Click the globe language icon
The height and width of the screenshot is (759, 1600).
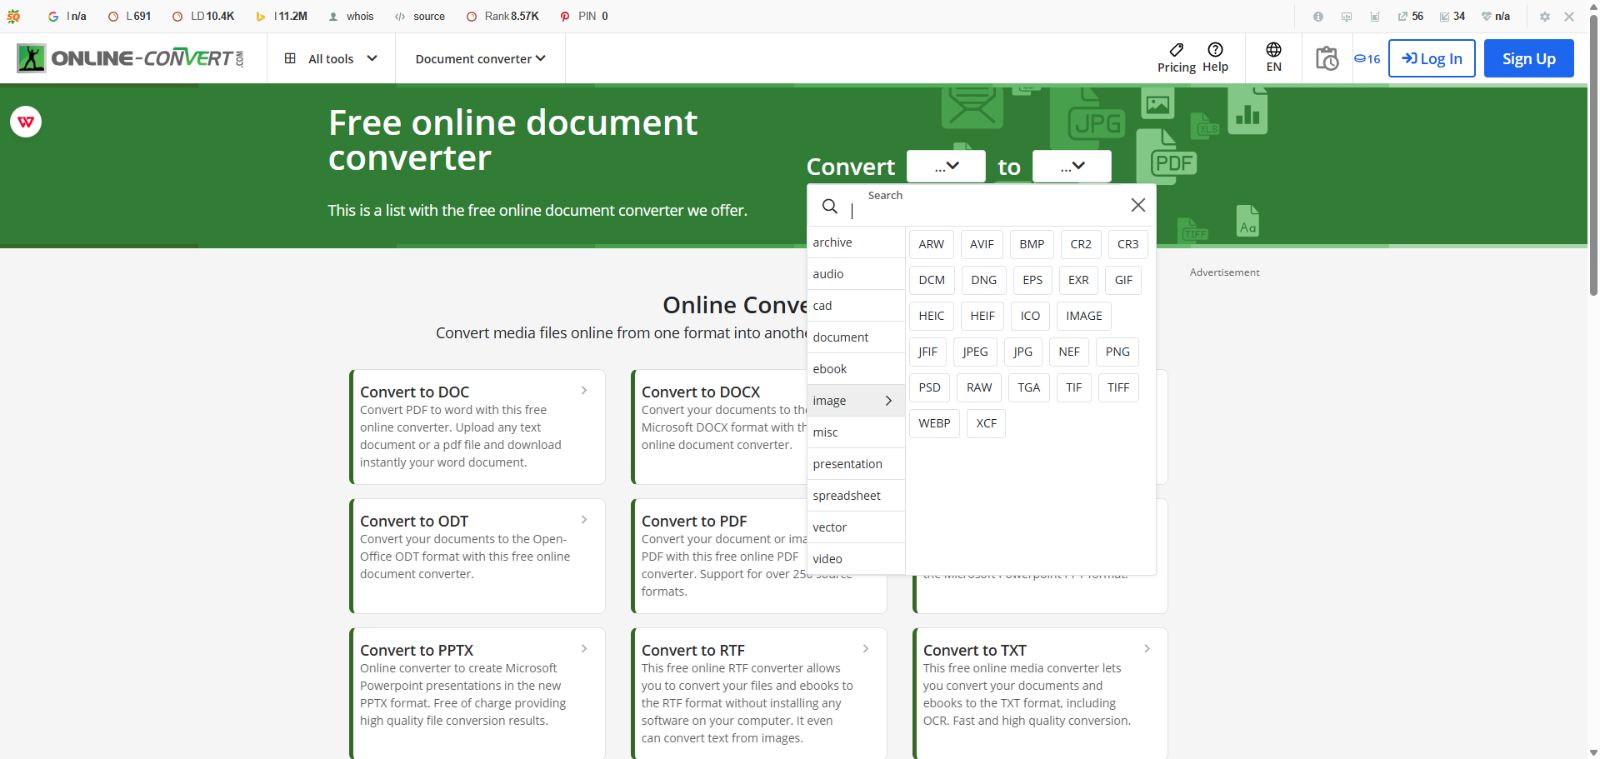pyautogui.click(x=1273, y=51)
